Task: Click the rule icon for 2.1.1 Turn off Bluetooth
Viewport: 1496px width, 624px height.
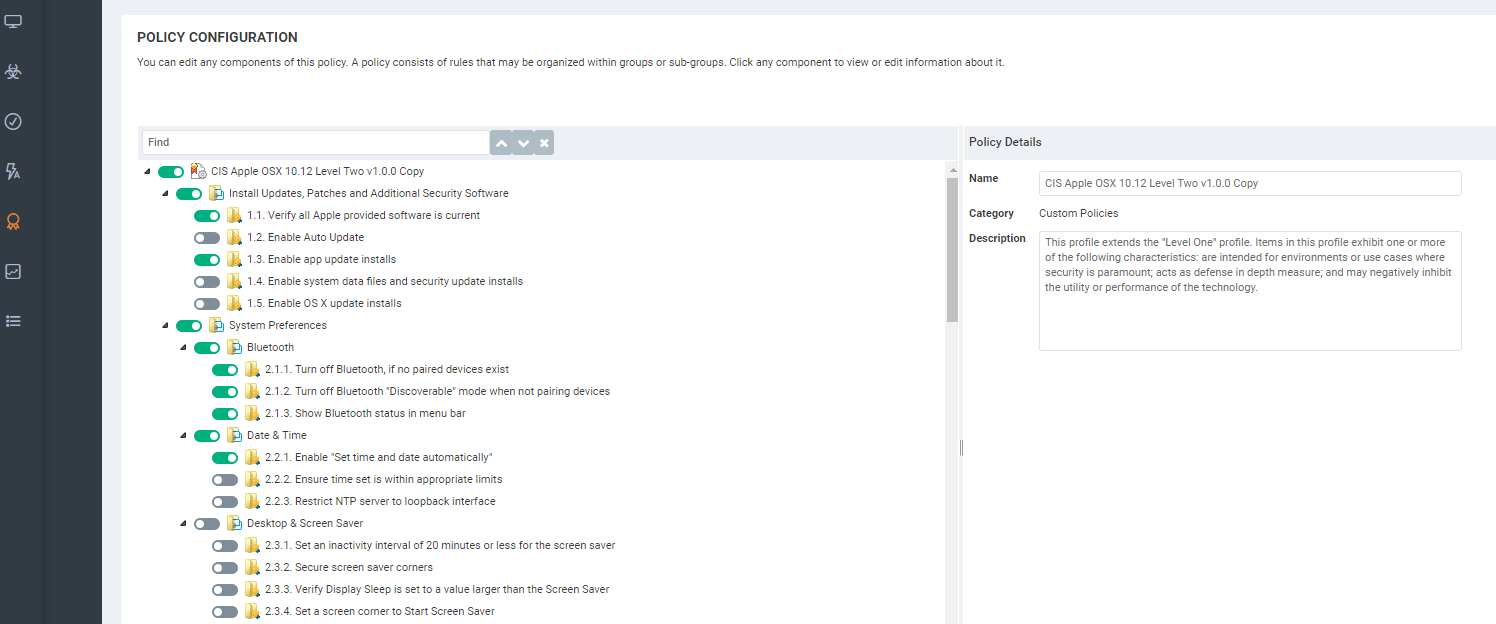Action: click(252, 369)
